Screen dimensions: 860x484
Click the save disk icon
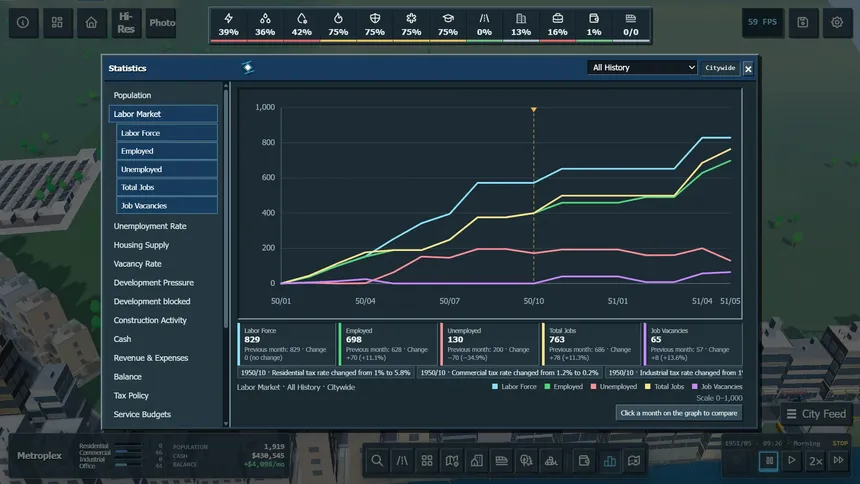pos(803,22)
